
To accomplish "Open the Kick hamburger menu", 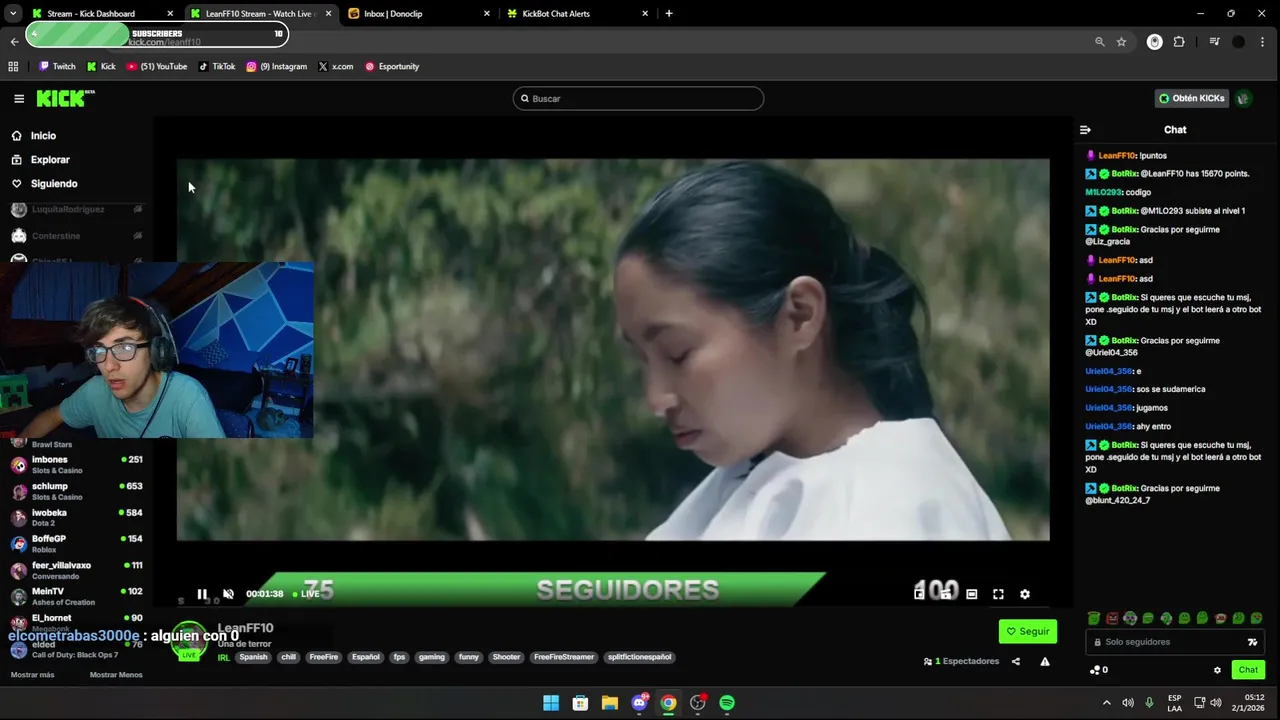I will pyautogui.click(x=19, y=98).
